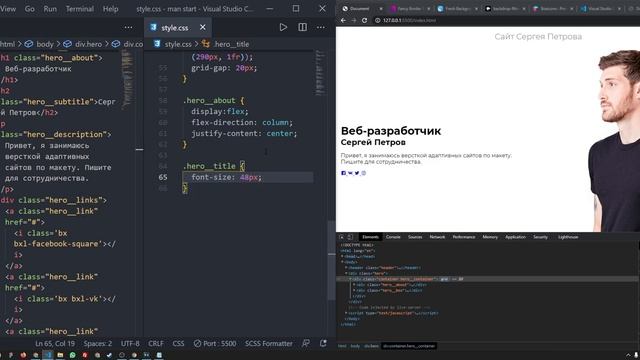Viewport: 640px width, 360px height.
Task: Click CRLF end-of-line status item
Action: tap(156, 344)
